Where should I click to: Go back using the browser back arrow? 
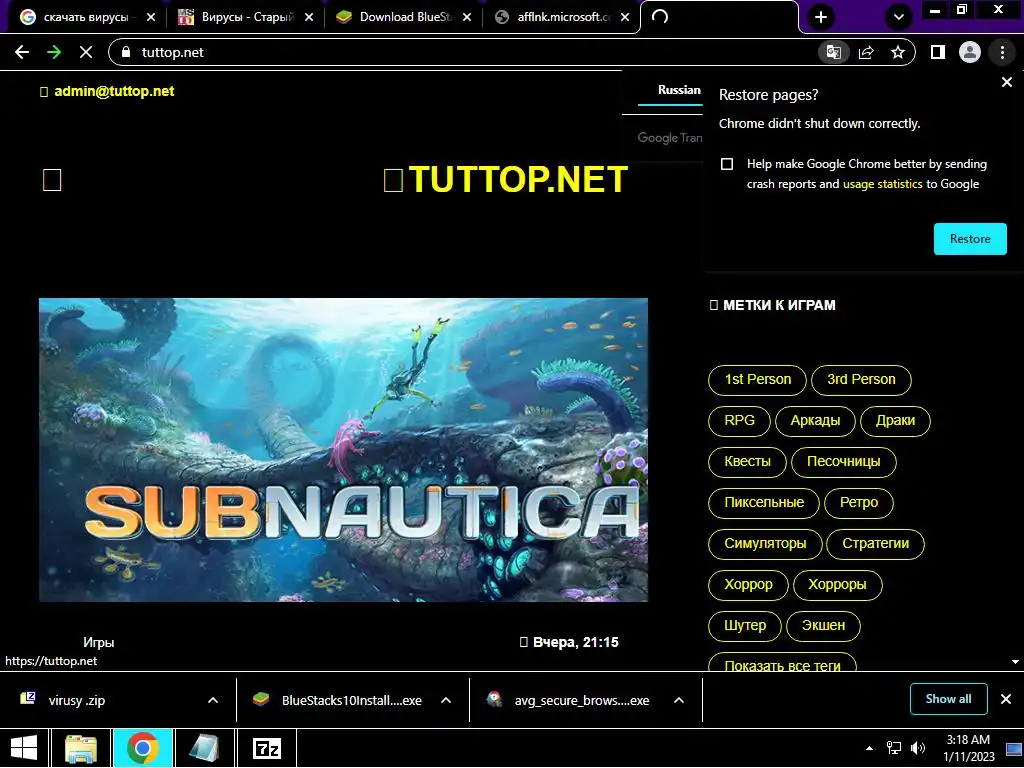22,52
